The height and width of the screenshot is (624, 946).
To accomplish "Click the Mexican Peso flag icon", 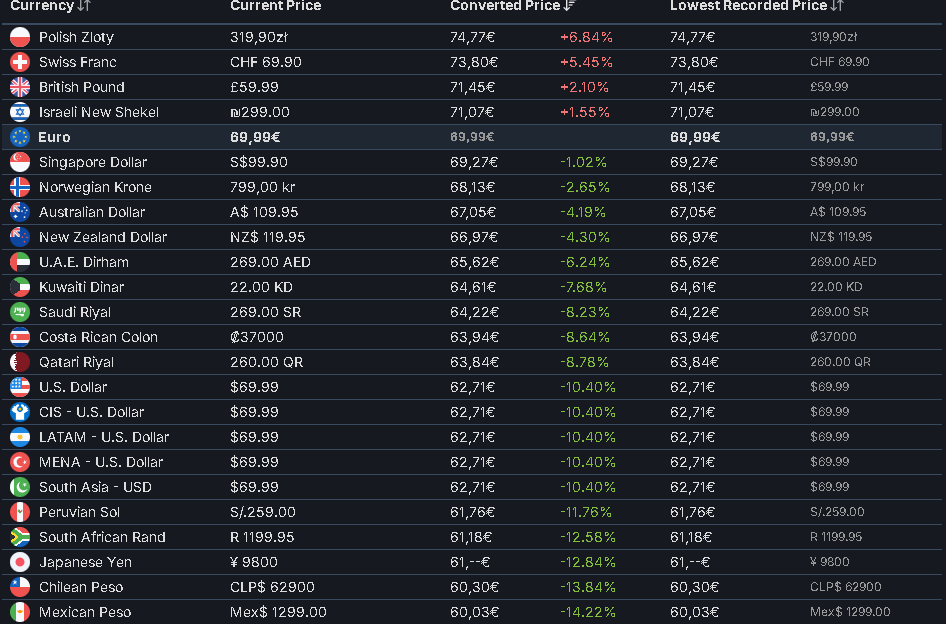I will (20, 612).
